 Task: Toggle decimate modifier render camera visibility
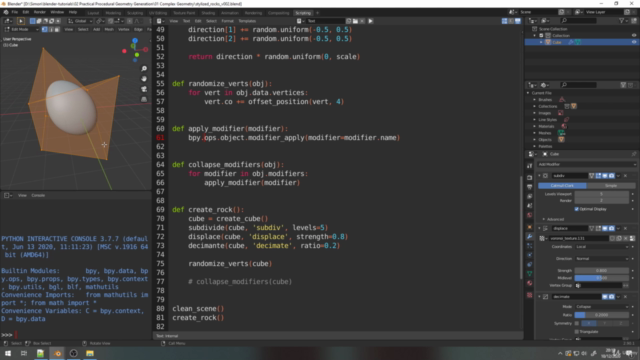[611, 297]
